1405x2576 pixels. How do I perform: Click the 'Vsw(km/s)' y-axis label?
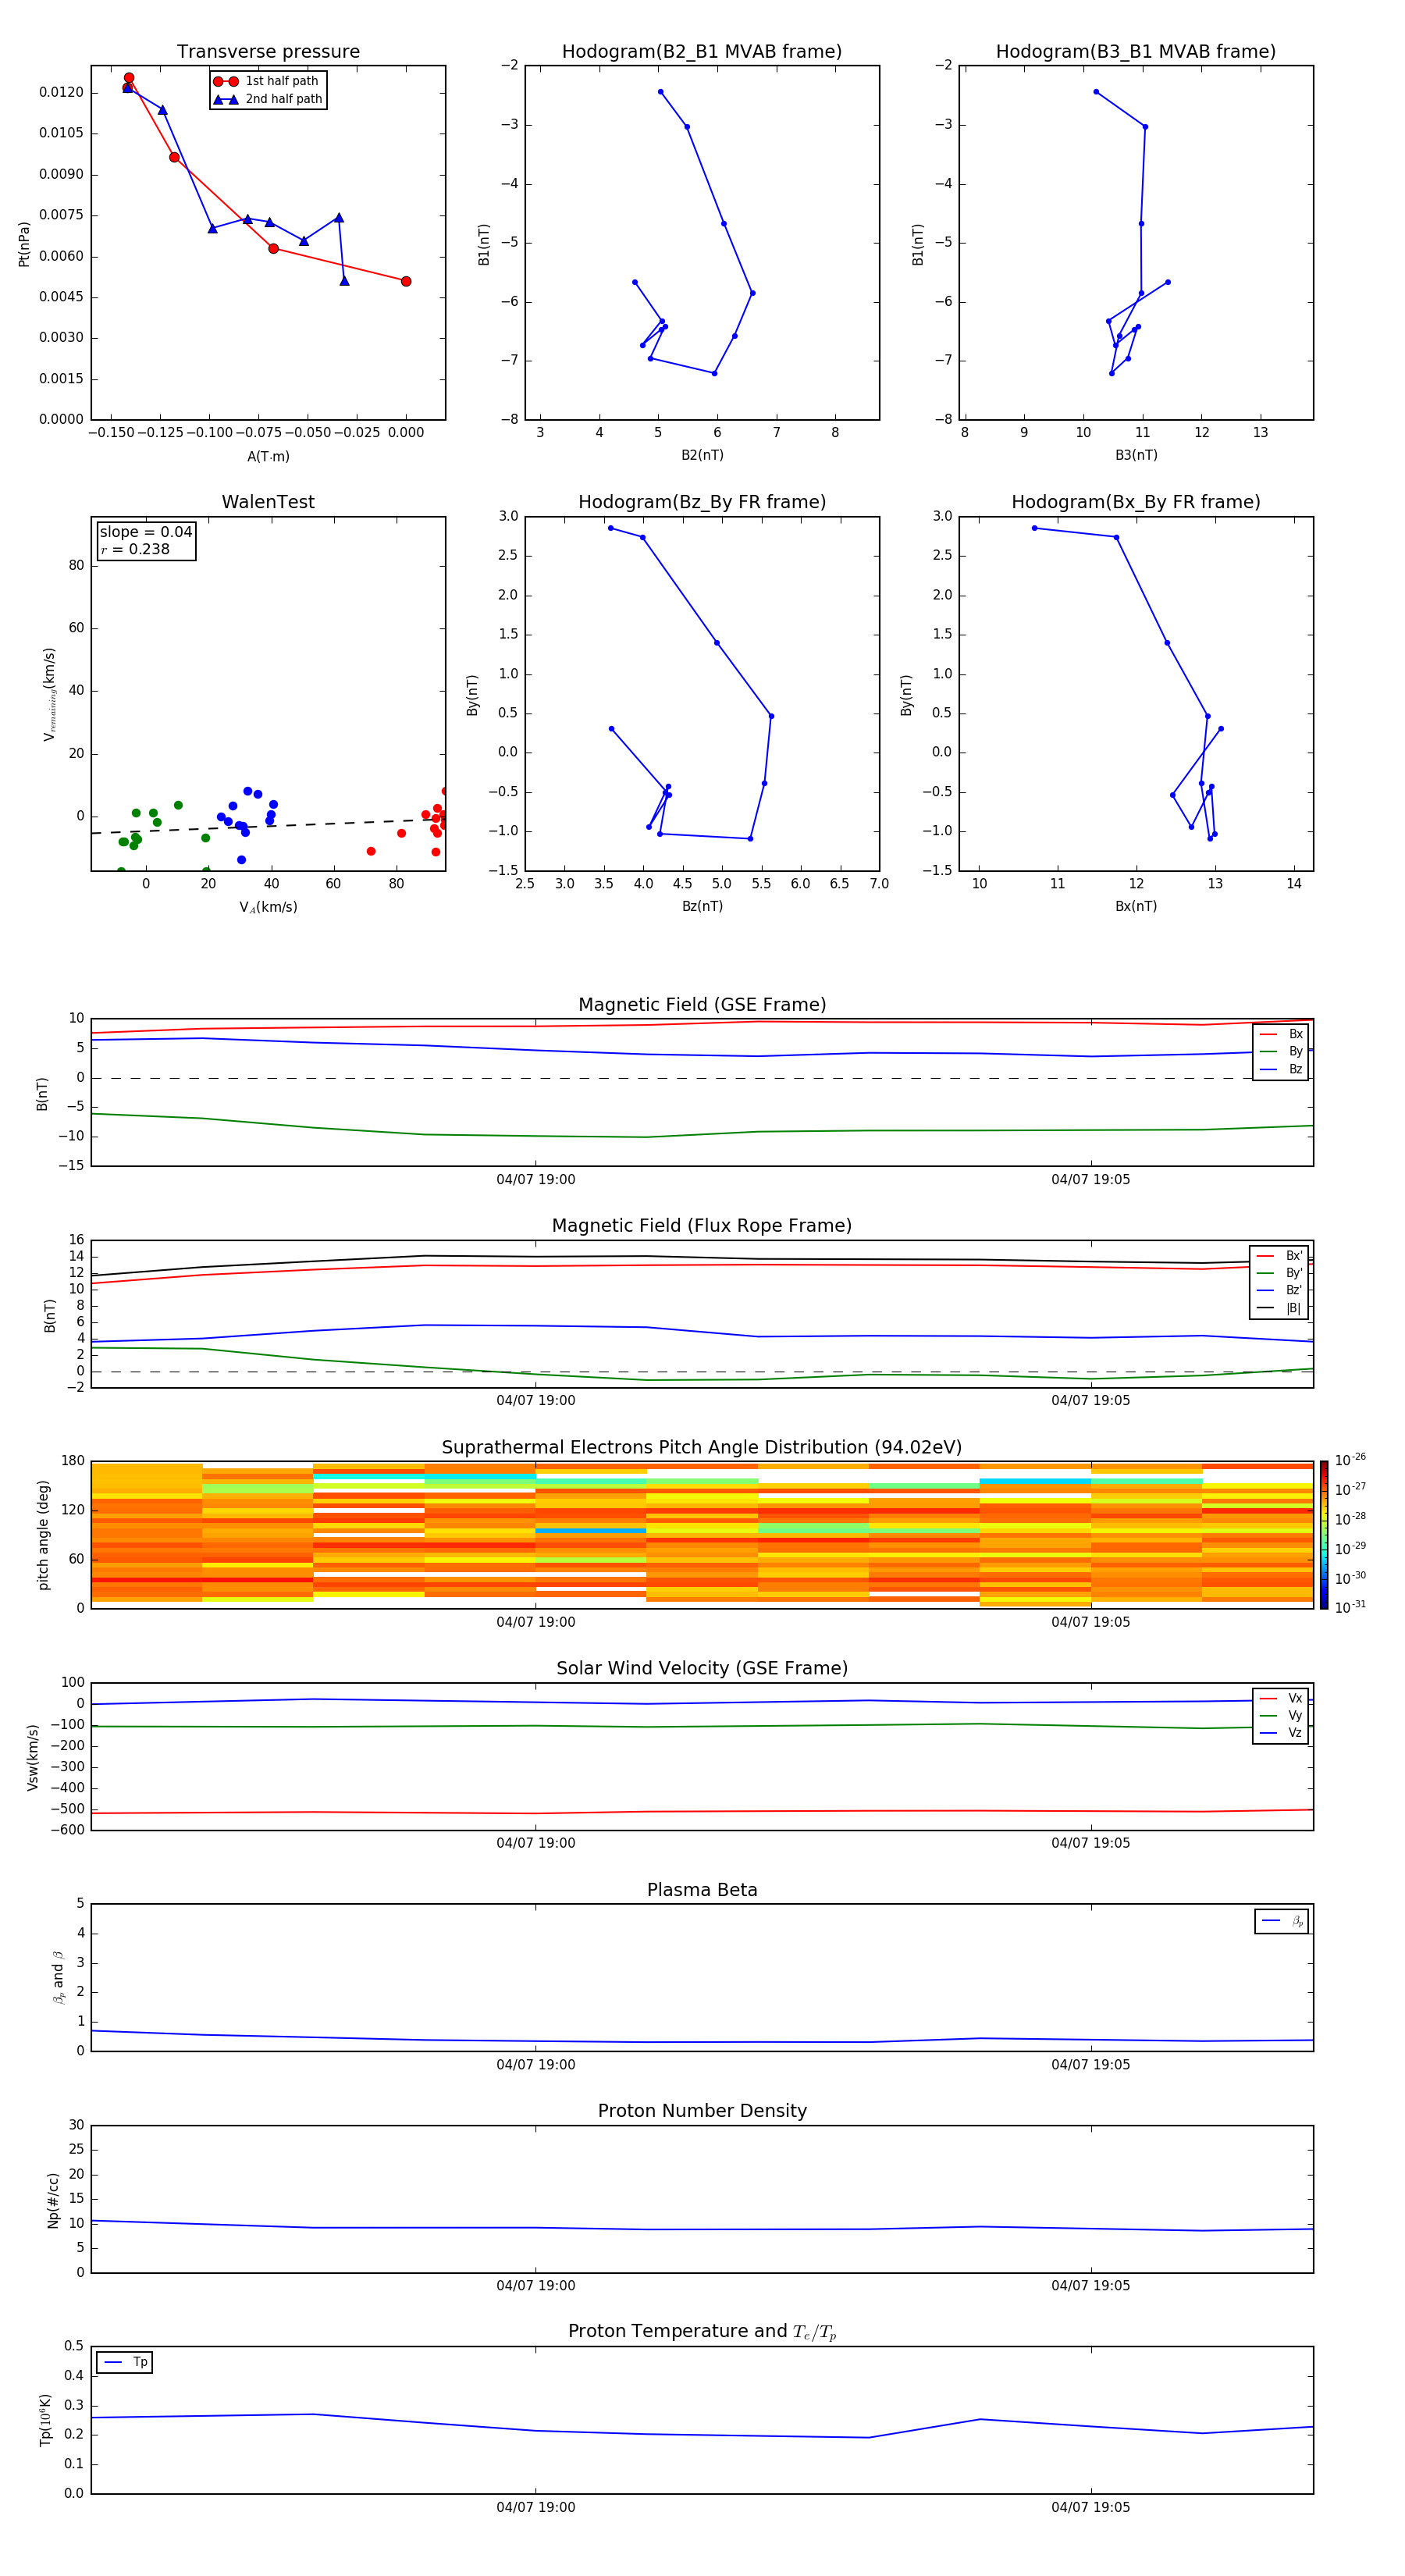33,1757
